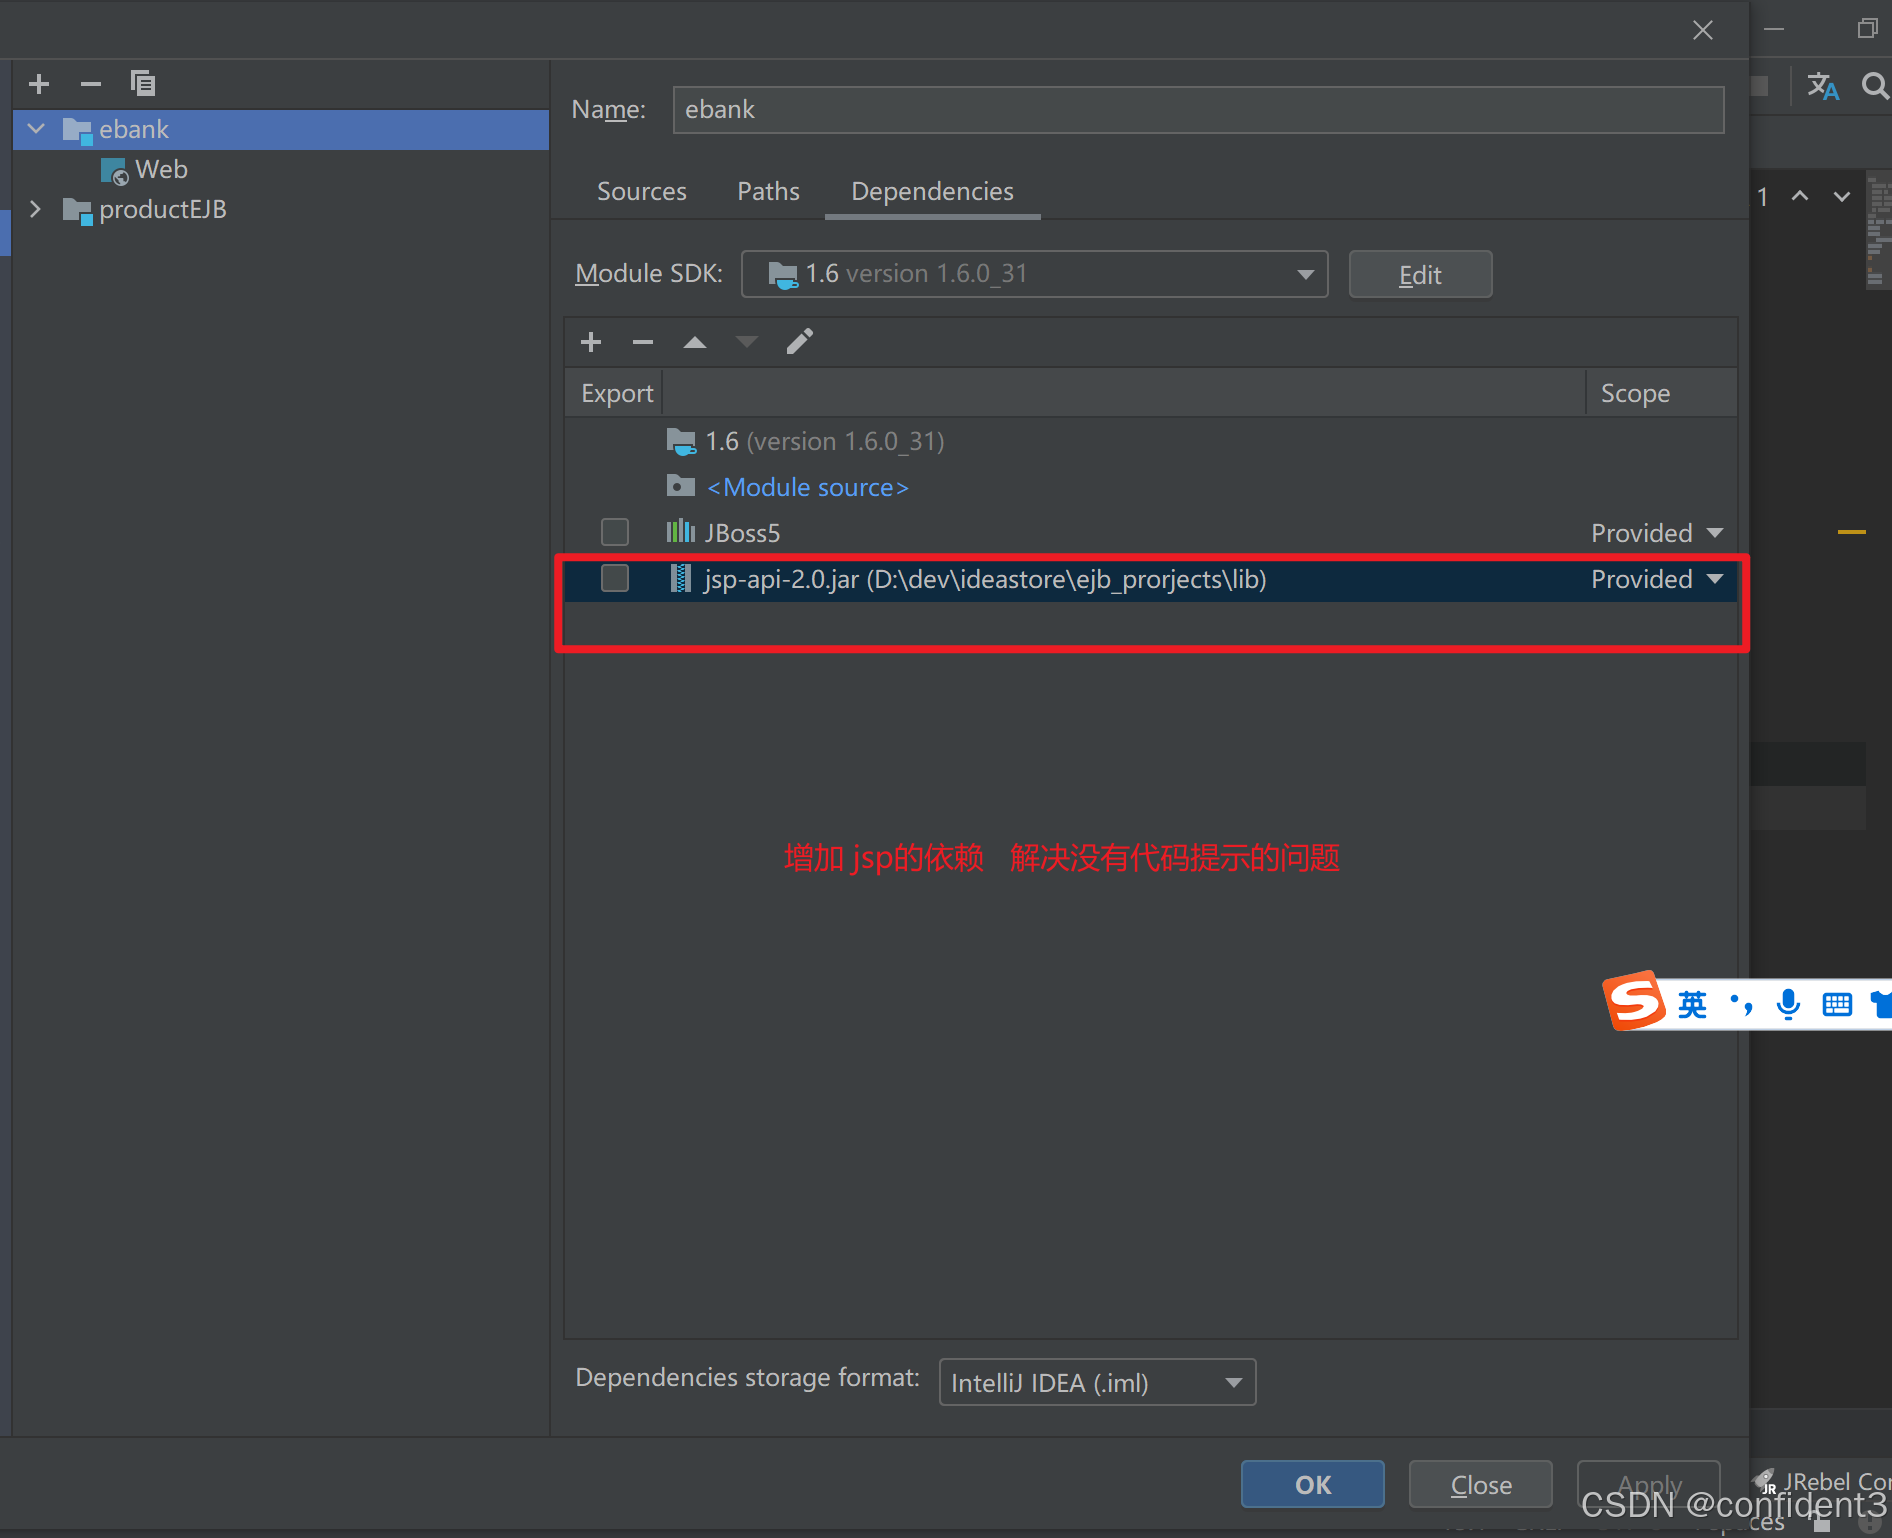Remove selected dependency with minus icon

pyautogui.click(x=643, y=342)
